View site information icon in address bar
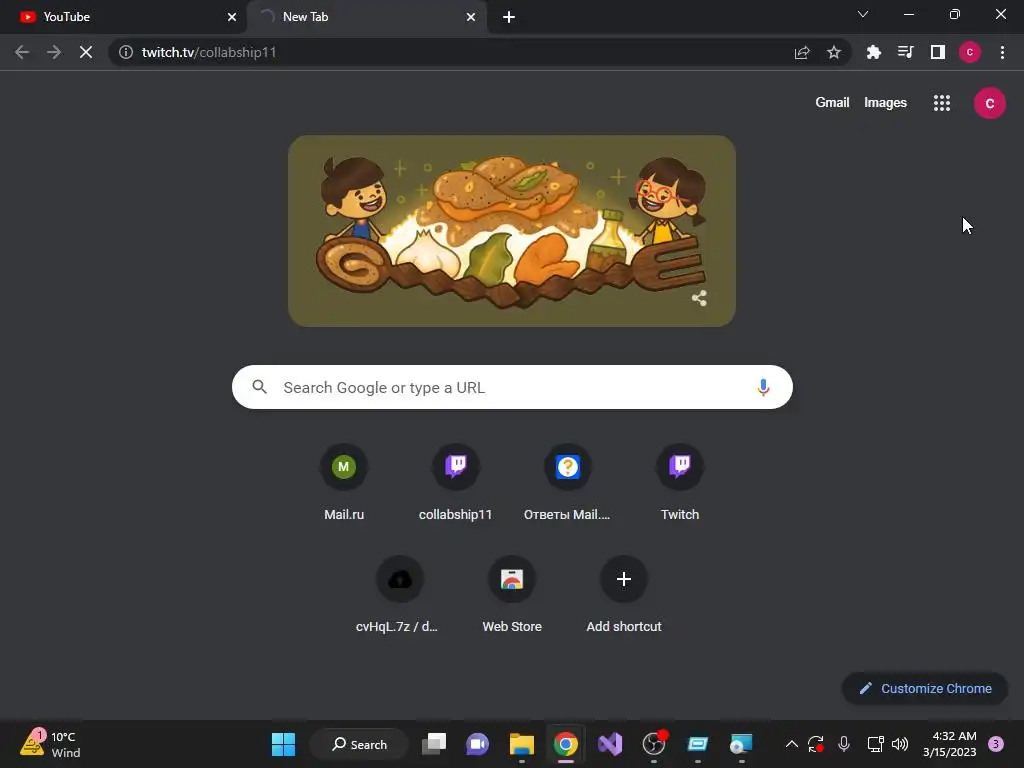Viewport: 1024px width, 768px height. tap(126, 52)
